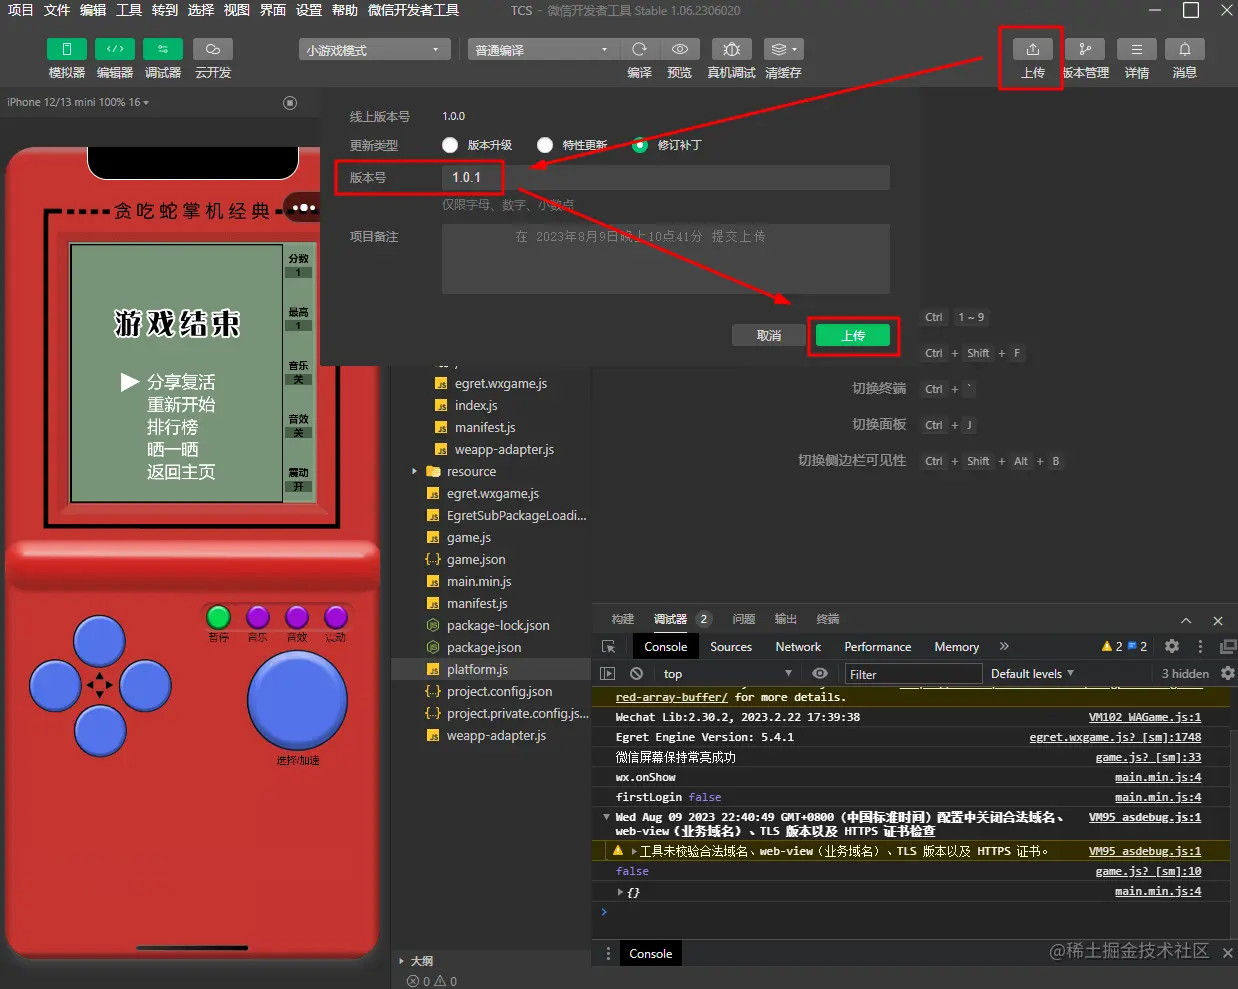Select the 特性更新 radio option
The height and width of the screenshot is (989, 1238).
tap(545, 145)
